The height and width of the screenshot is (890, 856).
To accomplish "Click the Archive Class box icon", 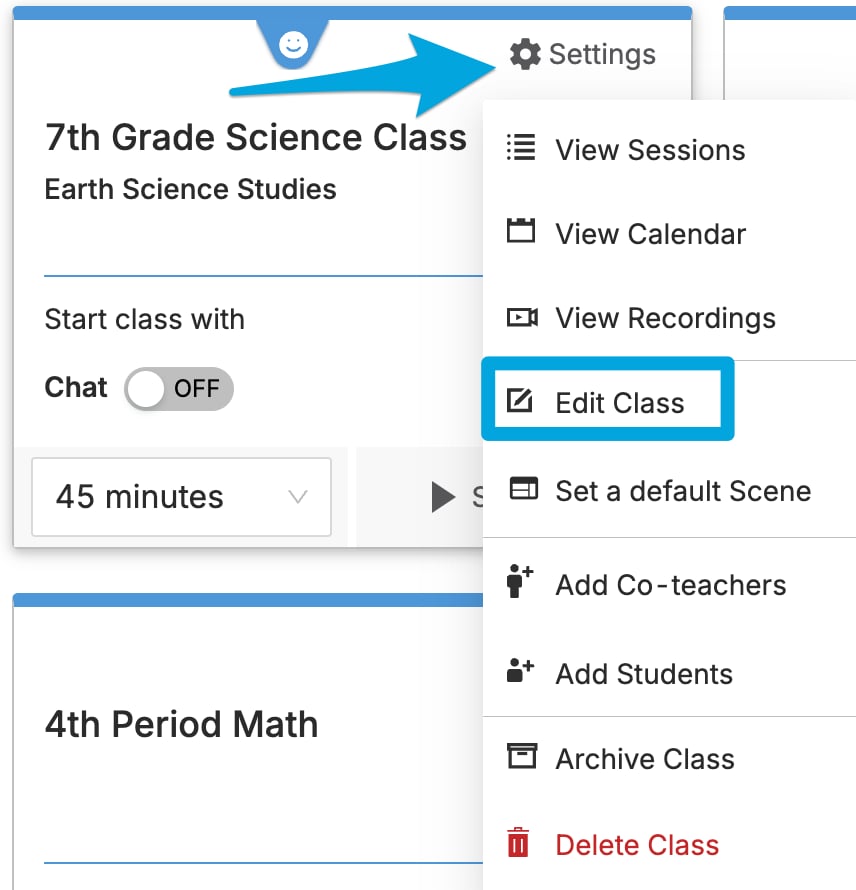I will (522, 755).
